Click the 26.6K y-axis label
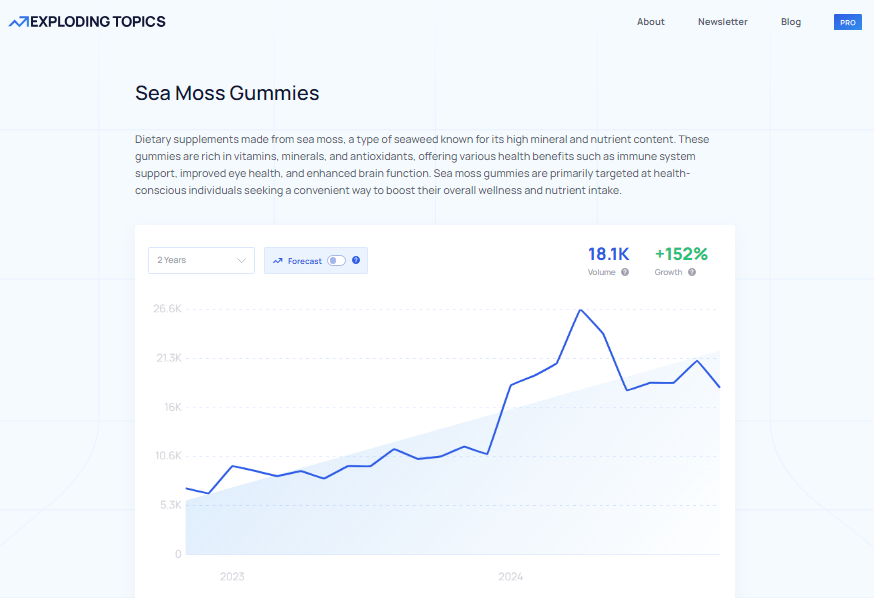This screenshot has width=874, height=598. [167, 309]
